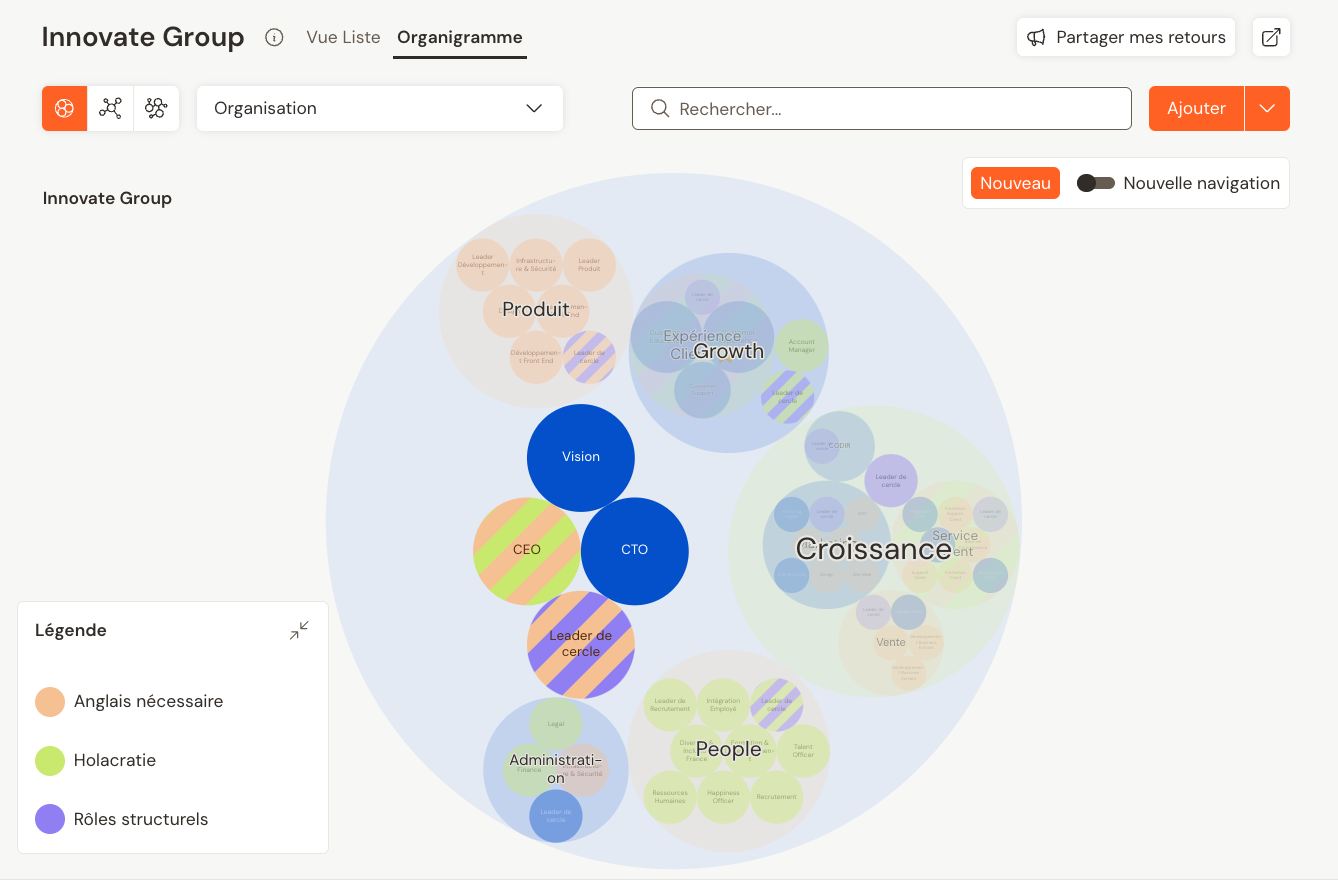Select Intégration Employé role in People

pyautogui.click(x=723, y=704)
